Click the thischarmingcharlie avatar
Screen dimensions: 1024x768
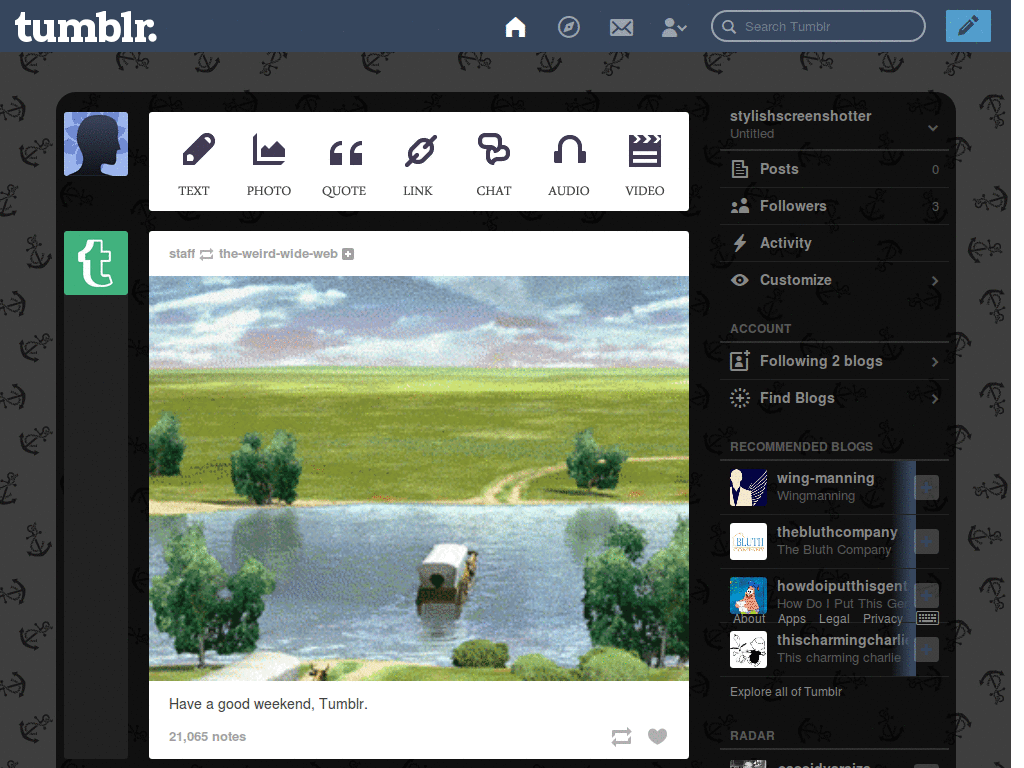pos(748,649)
